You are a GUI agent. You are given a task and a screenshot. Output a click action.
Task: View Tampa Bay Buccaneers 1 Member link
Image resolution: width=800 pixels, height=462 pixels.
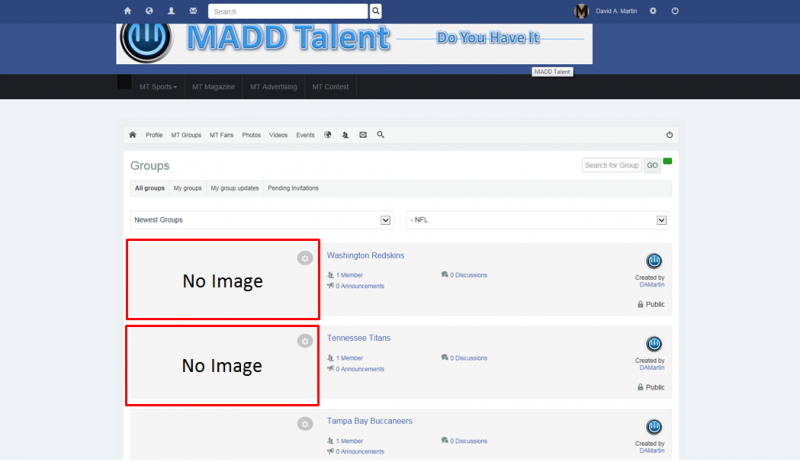[349, 441]
